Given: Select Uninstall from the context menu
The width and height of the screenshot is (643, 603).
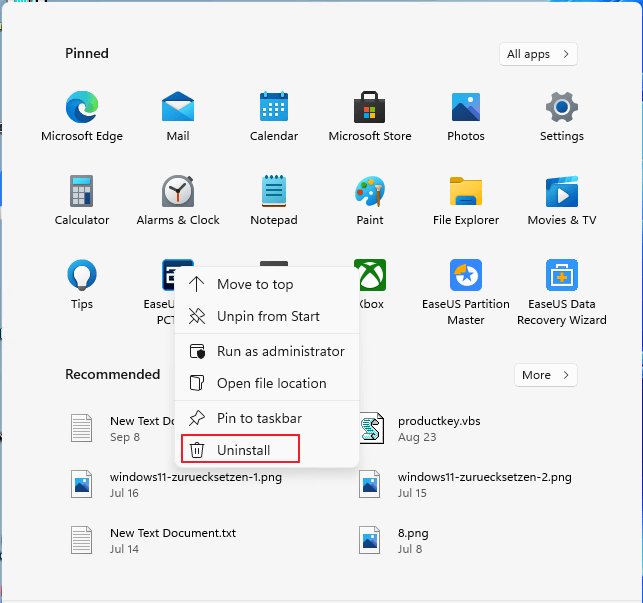Looking at the screenshot, I should [x=243, y=451].
